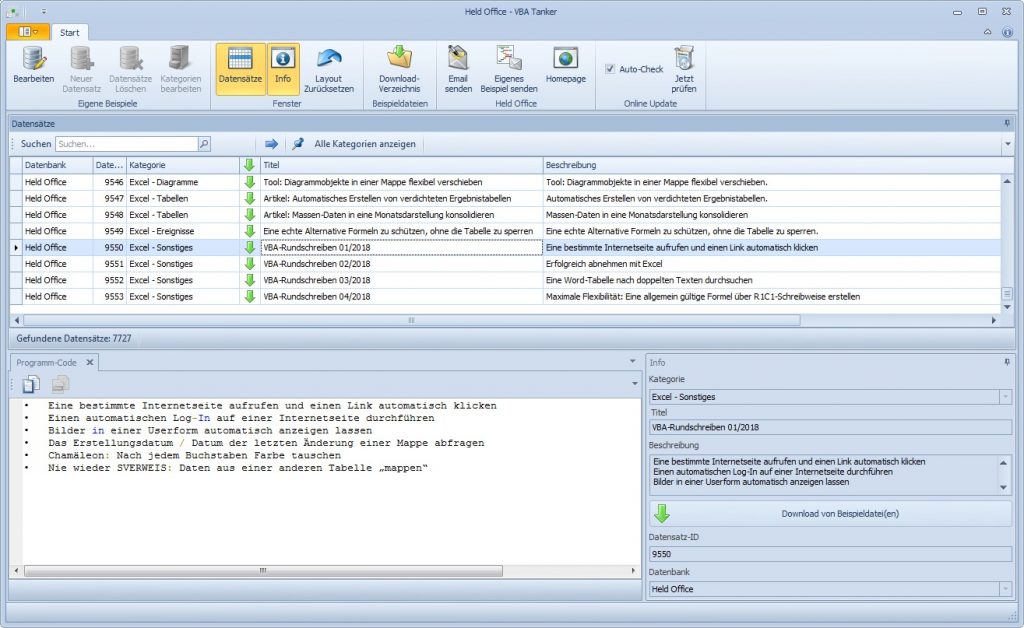The height and width of the screenshot is (628, 1024).
Task: Open the Bearbeiten tool
Action: (x=33, y=70)
